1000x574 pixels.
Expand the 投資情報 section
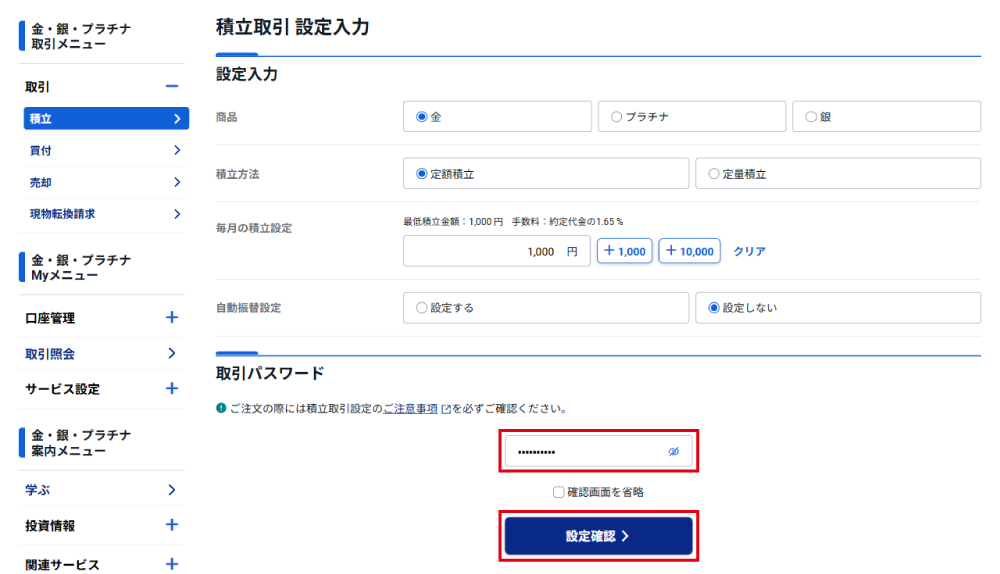[172, 525]
